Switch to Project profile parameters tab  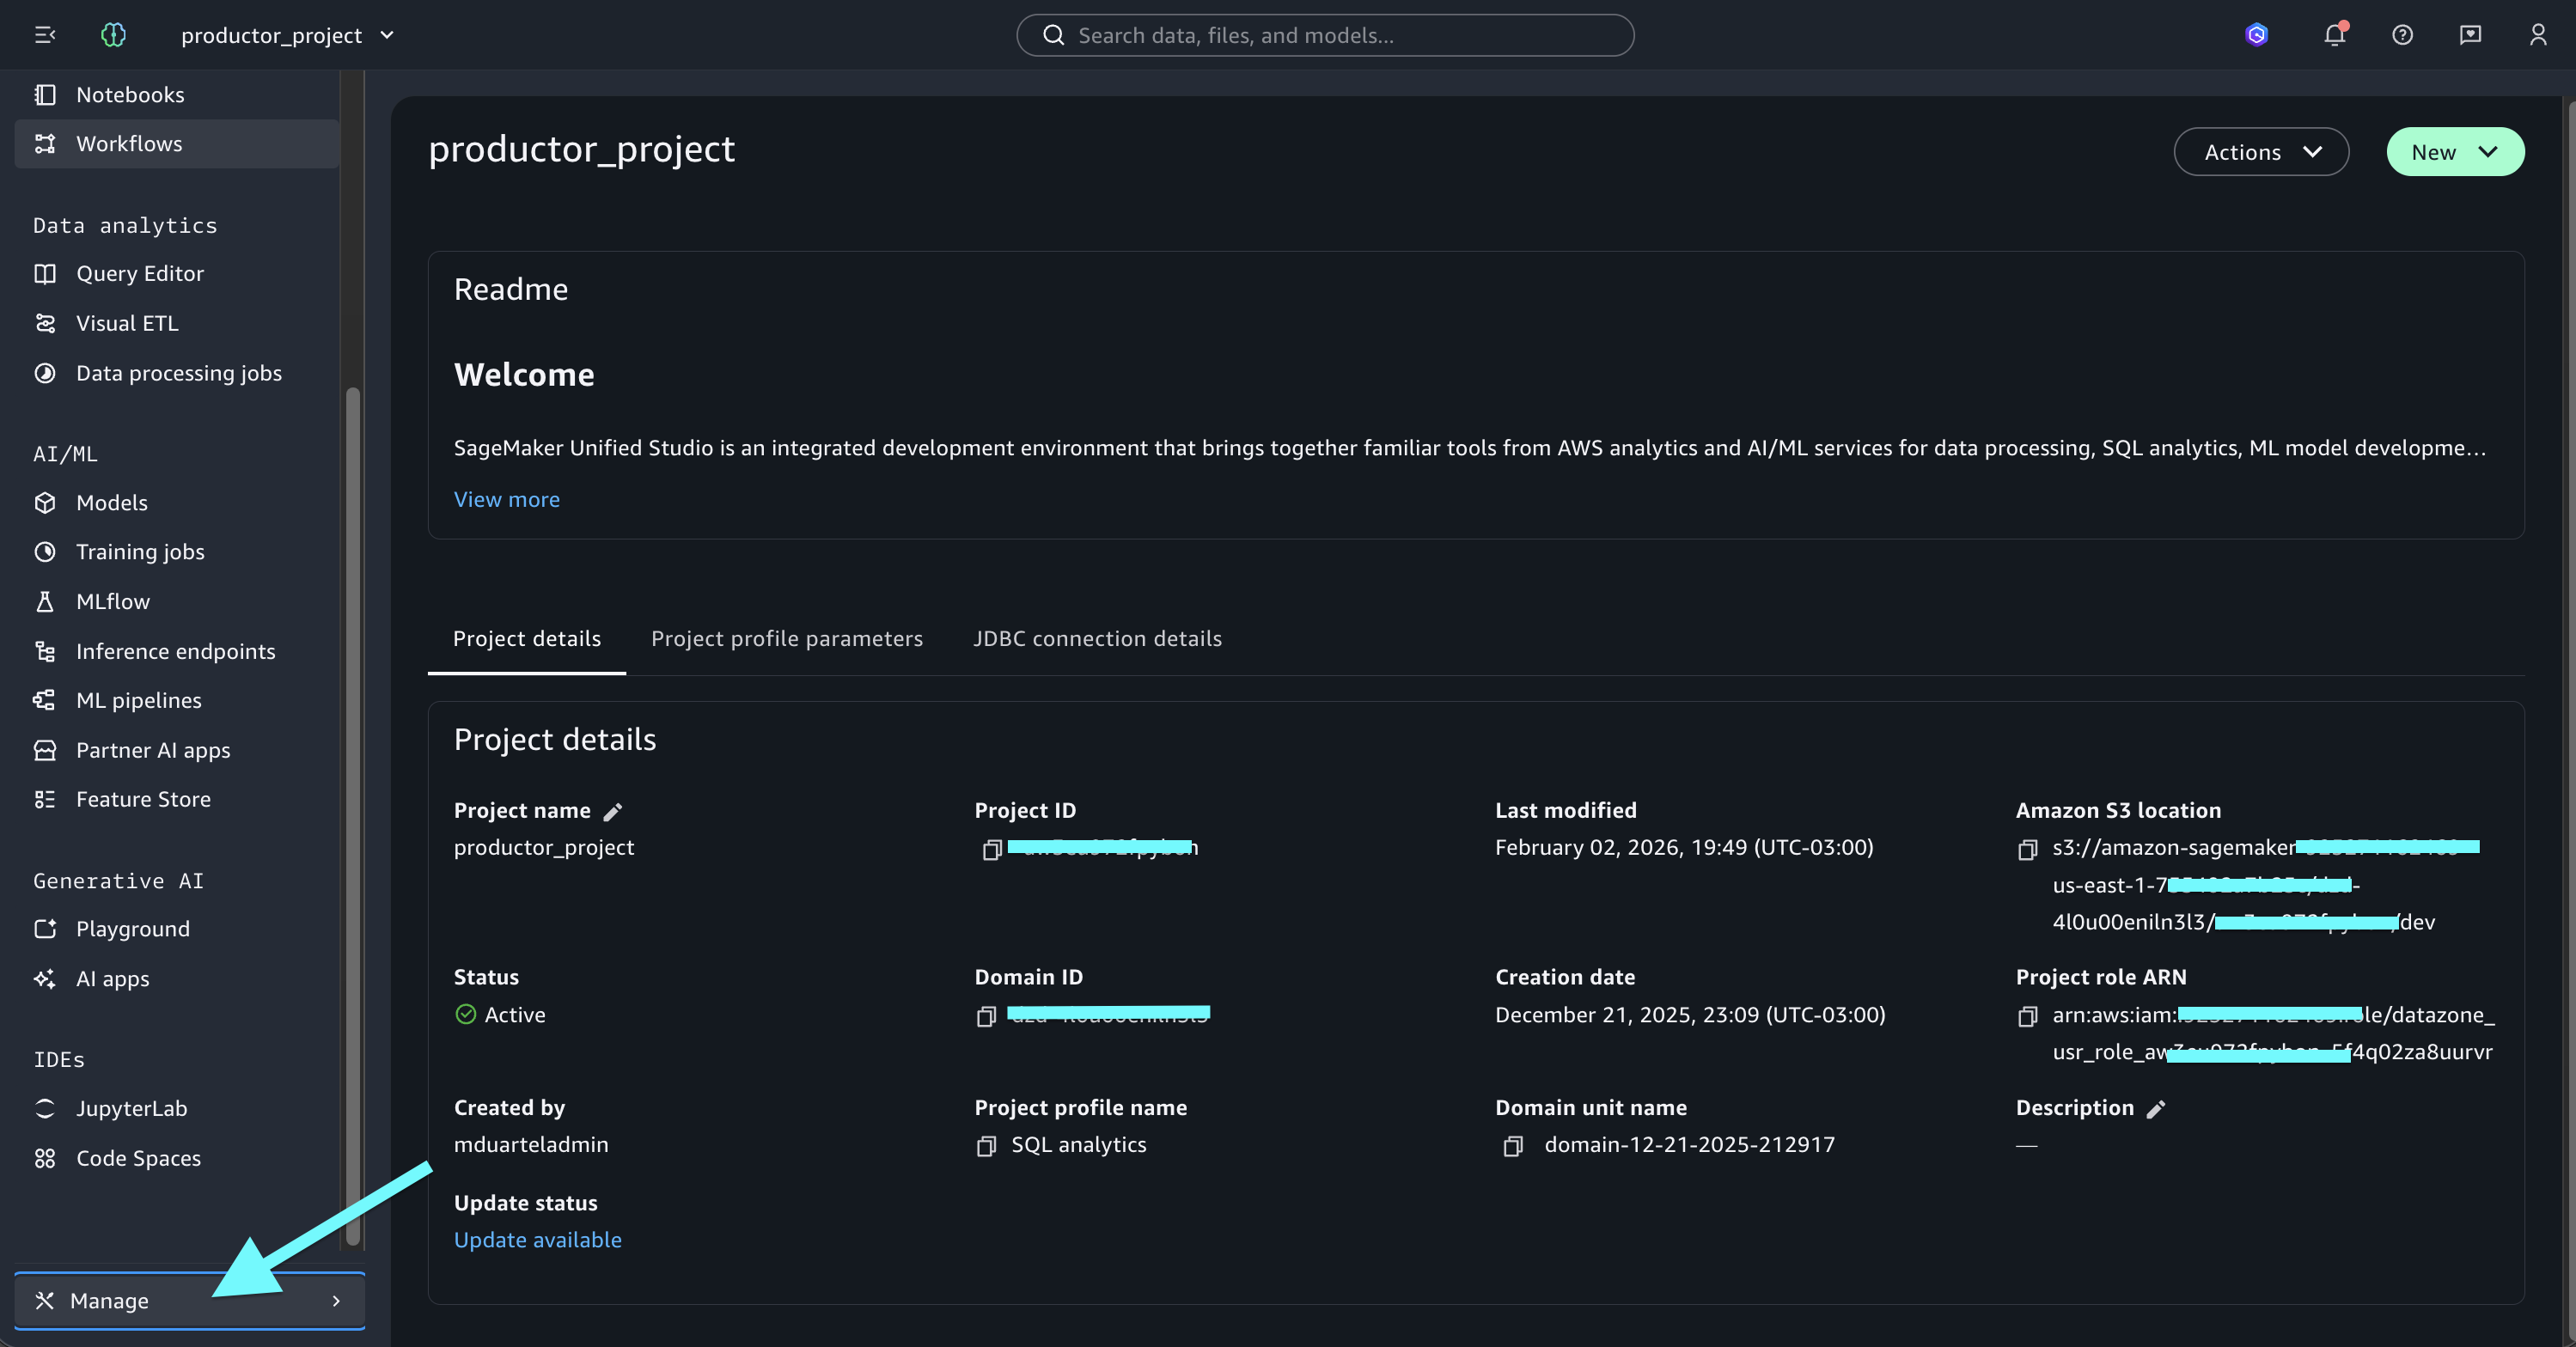[787, 638]
